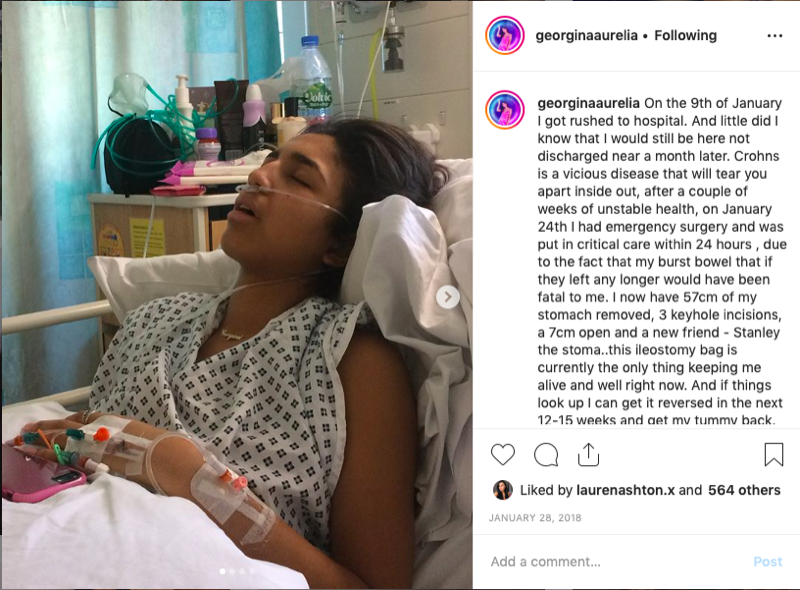Open georginaaurelia's story avatar in the header
The height and width of the screenshot is (590, 800).
click(x=505, y=35)
